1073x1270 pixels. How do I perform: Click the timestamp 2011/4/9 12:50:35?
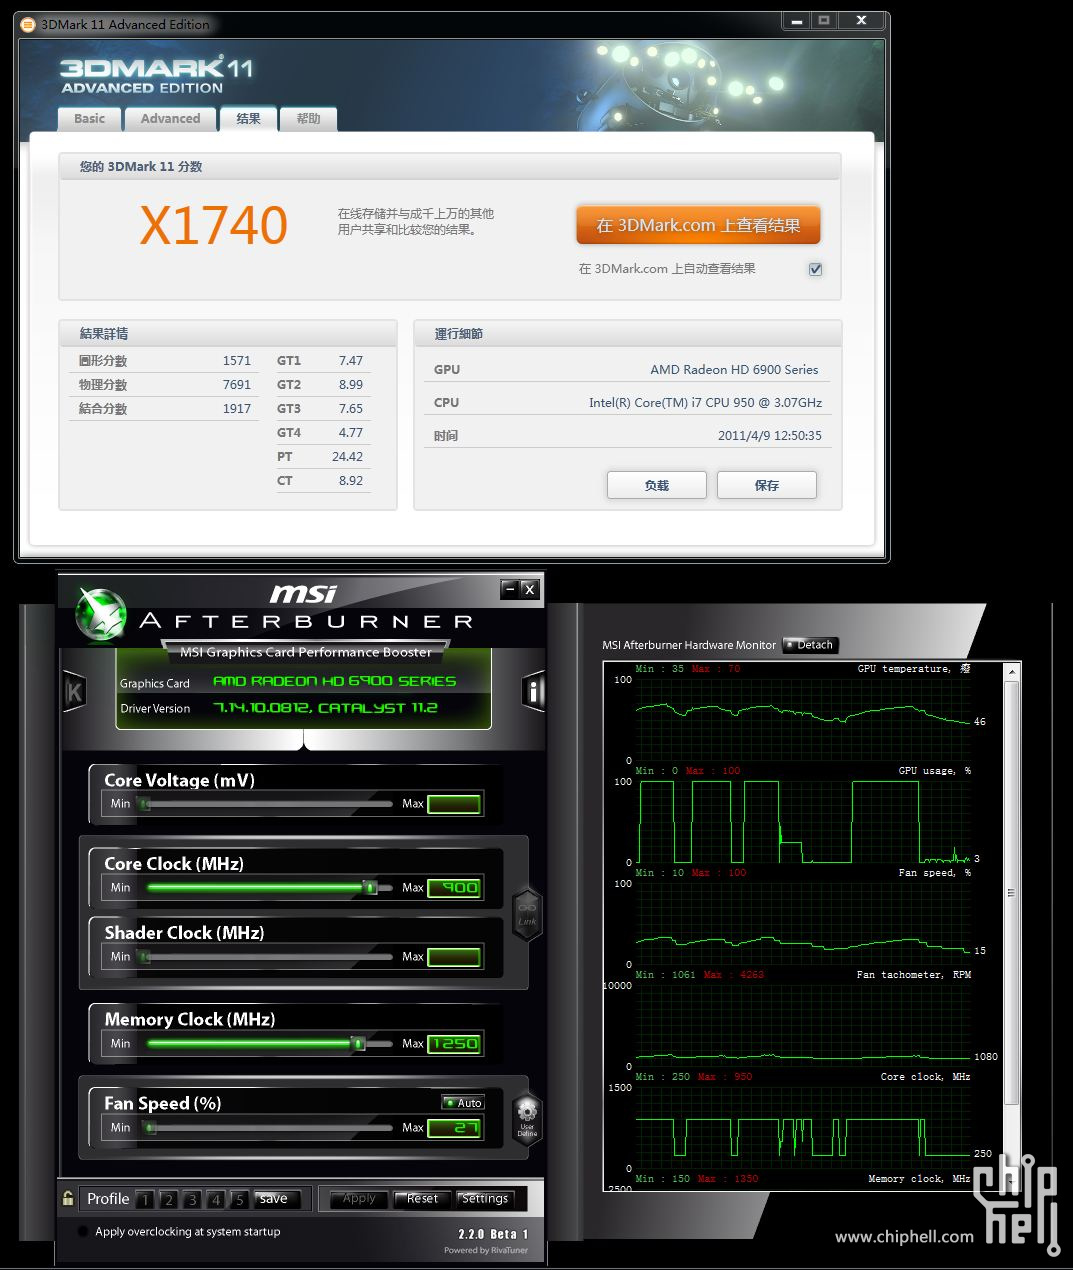click(770, 435)
